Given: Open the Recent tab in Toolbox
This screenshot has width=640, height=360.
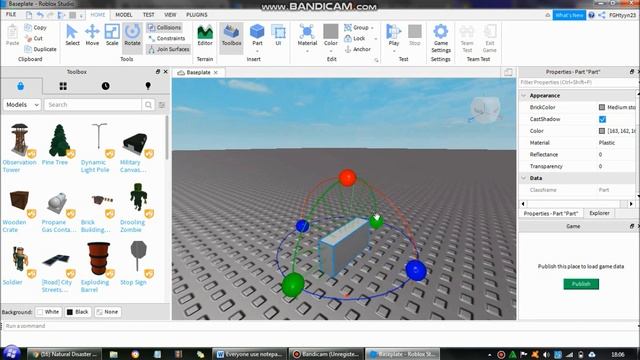Looking at the screenshot, I should click(105, 86).
